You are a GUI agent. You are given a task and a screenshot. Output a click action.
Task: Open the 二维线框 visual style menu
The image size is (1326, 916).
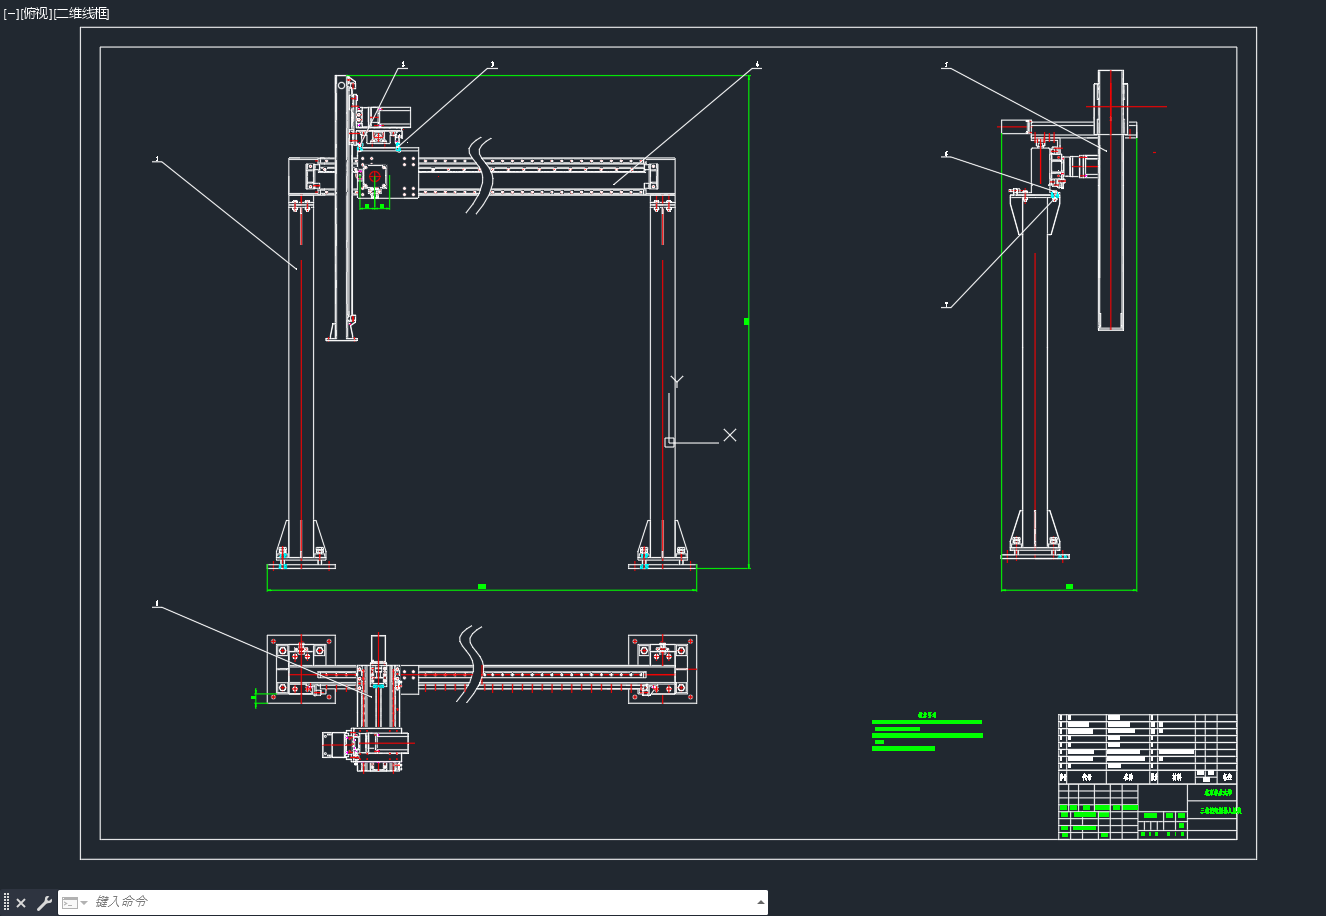coord(82,13)
